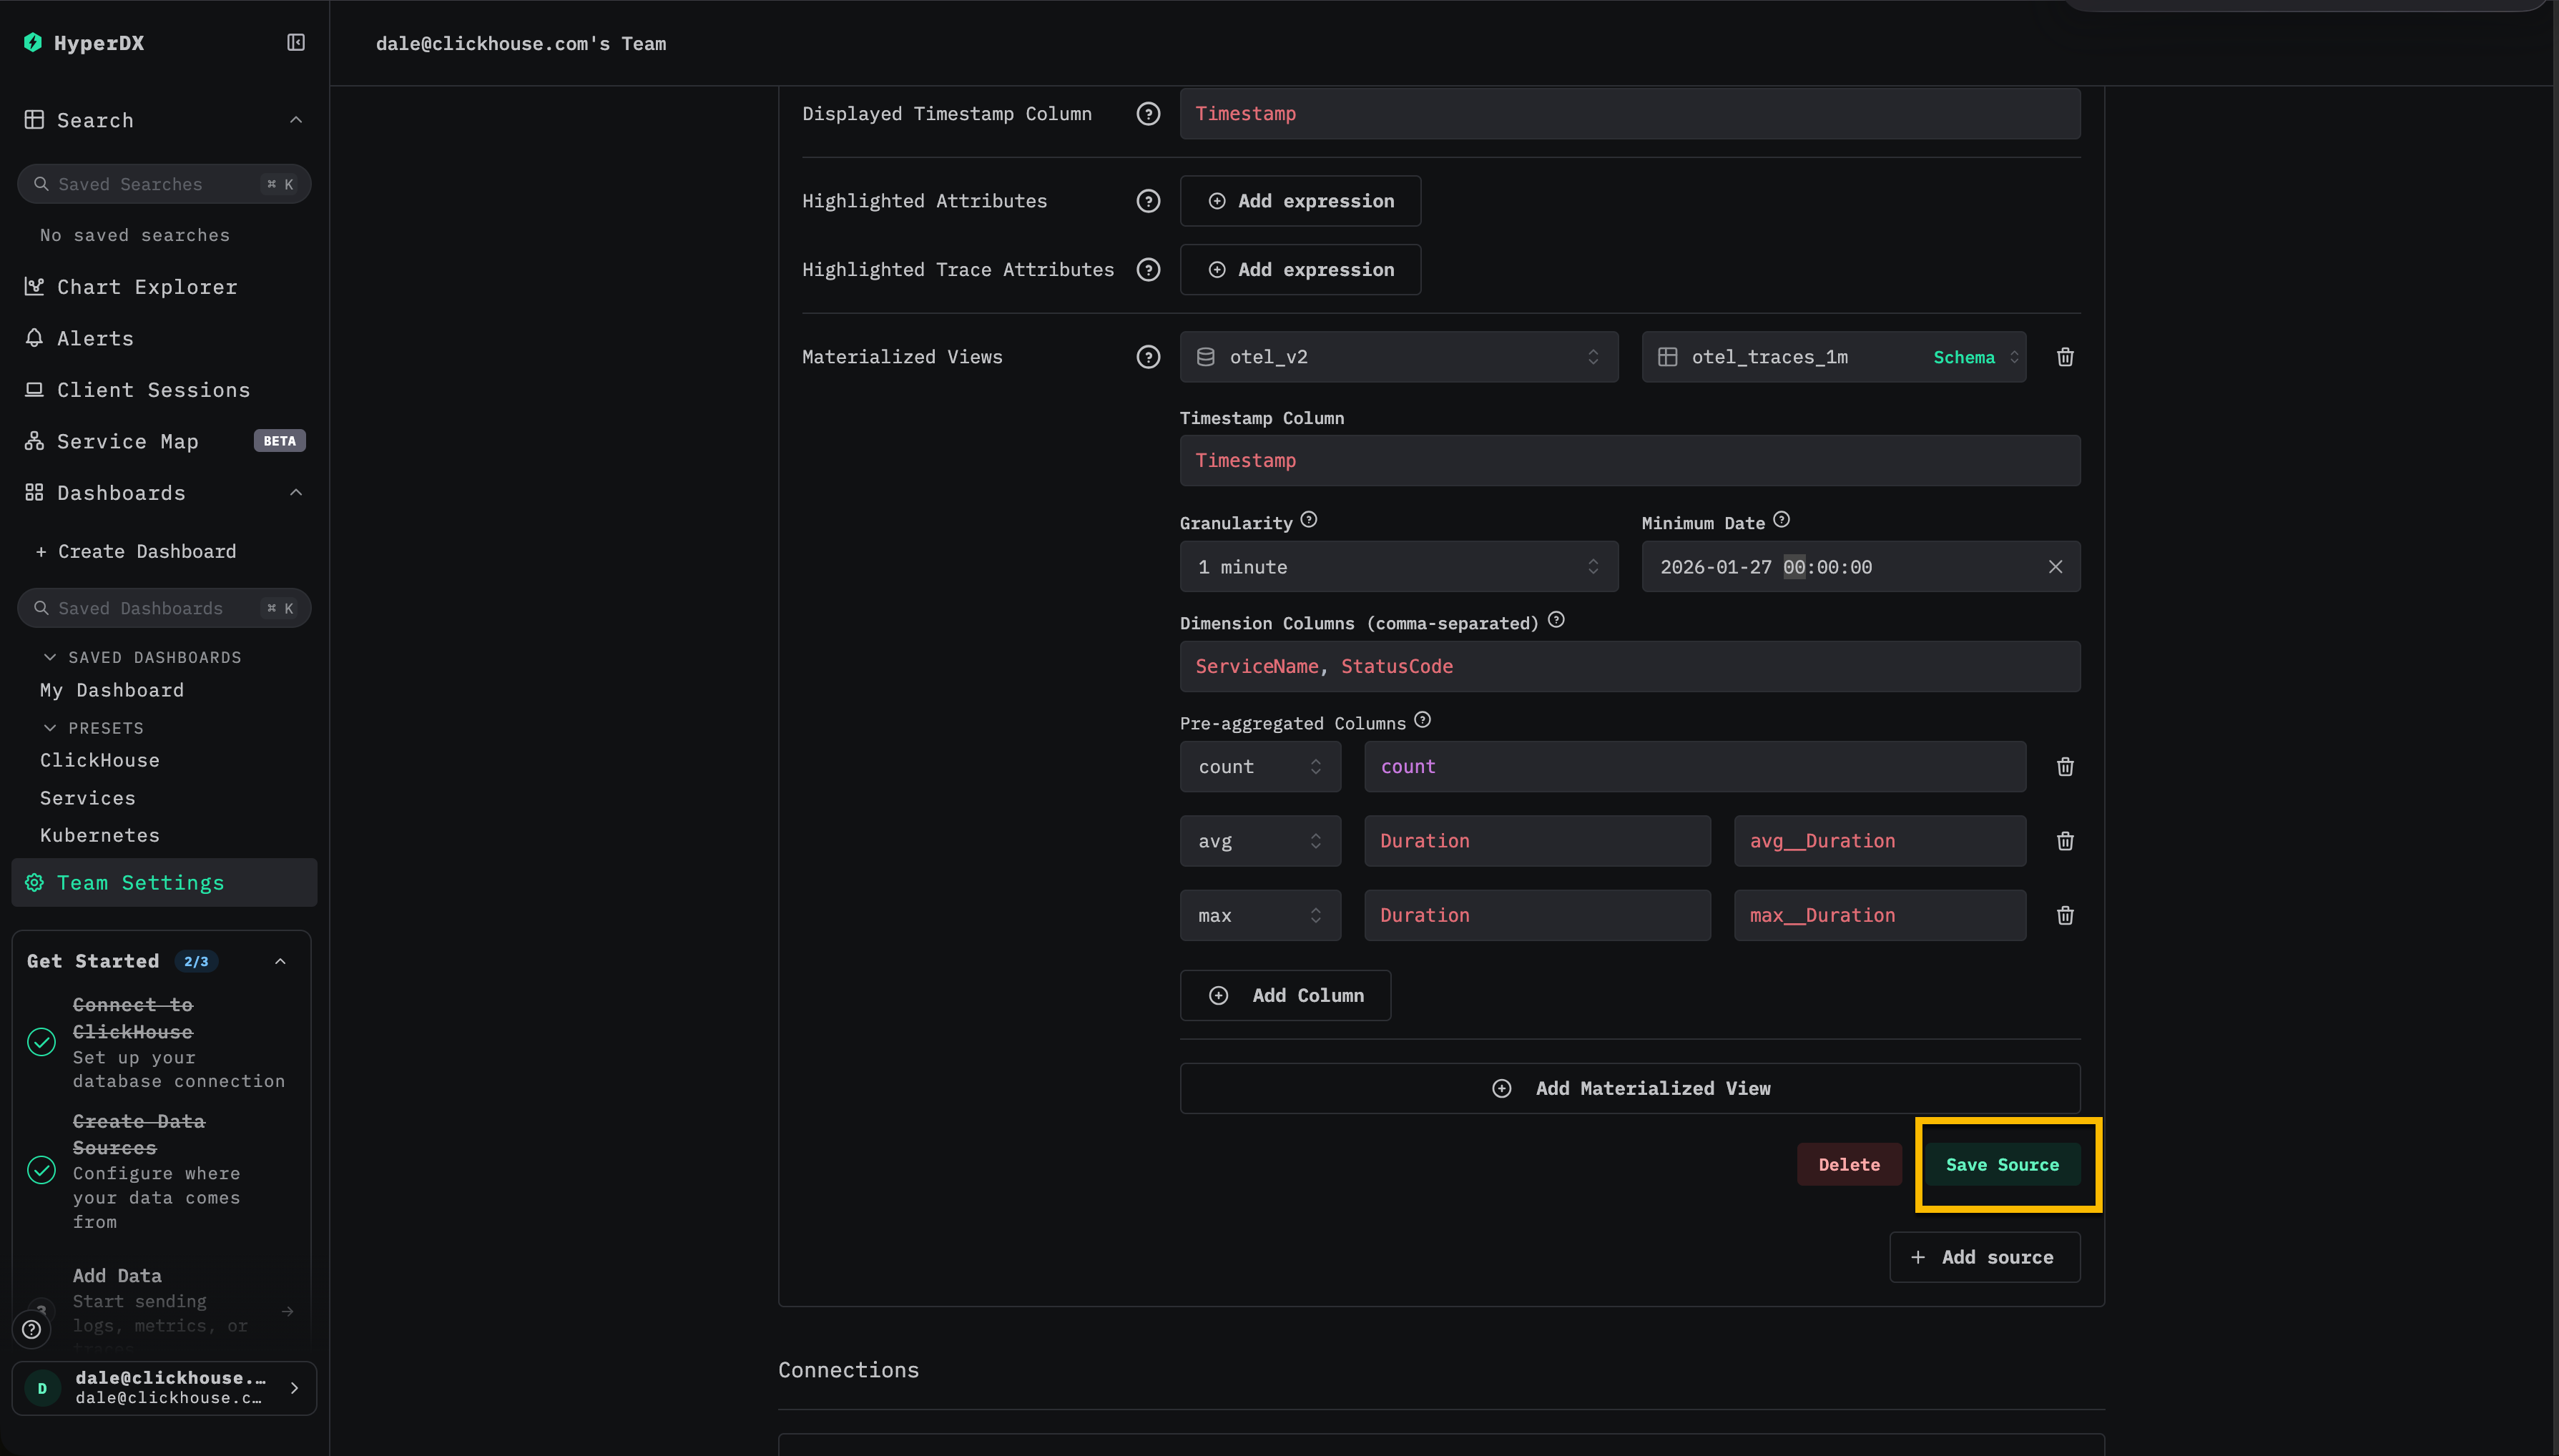Open the help question mark bottom-left

(x=31, y=1329)
